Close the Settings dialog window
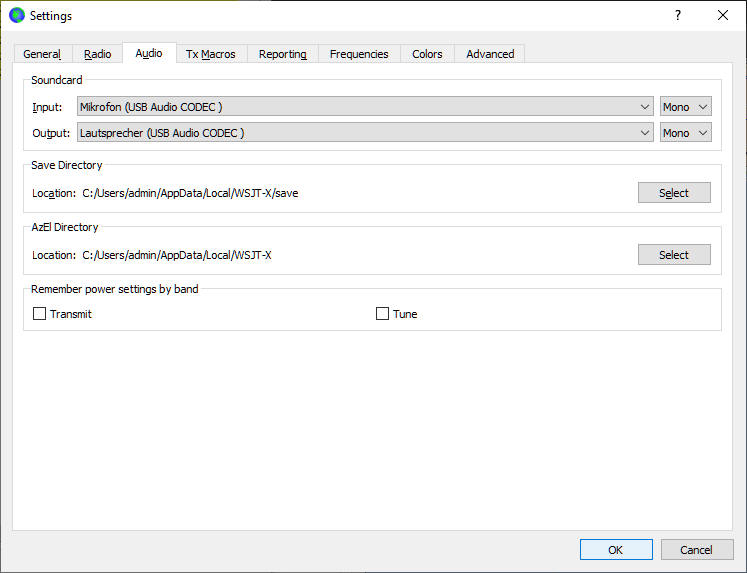 tap(723, 16)
